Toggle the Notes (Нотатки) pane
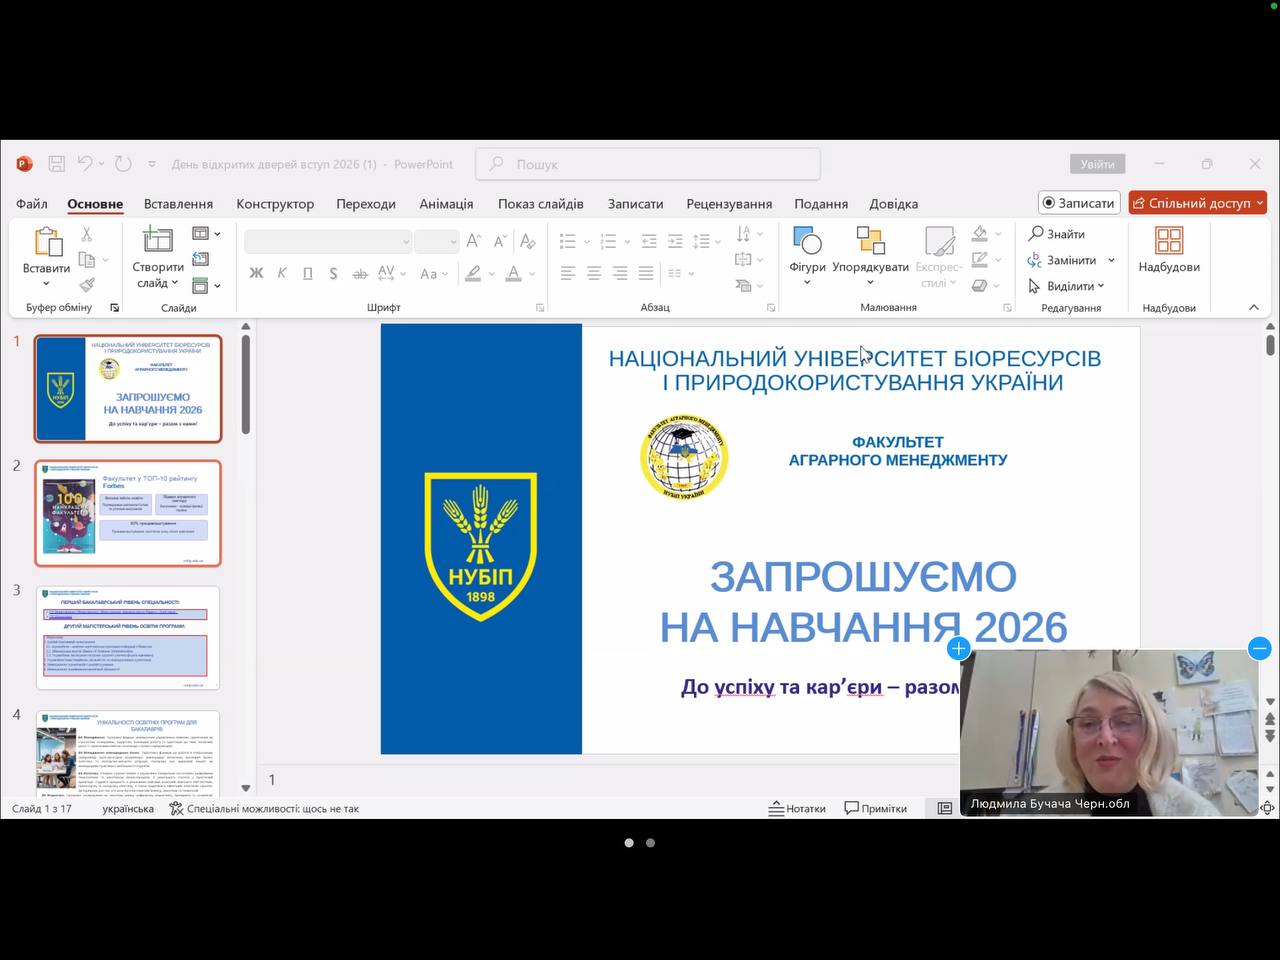Screen dimensions: 1280x960 [x=797, y=808]
